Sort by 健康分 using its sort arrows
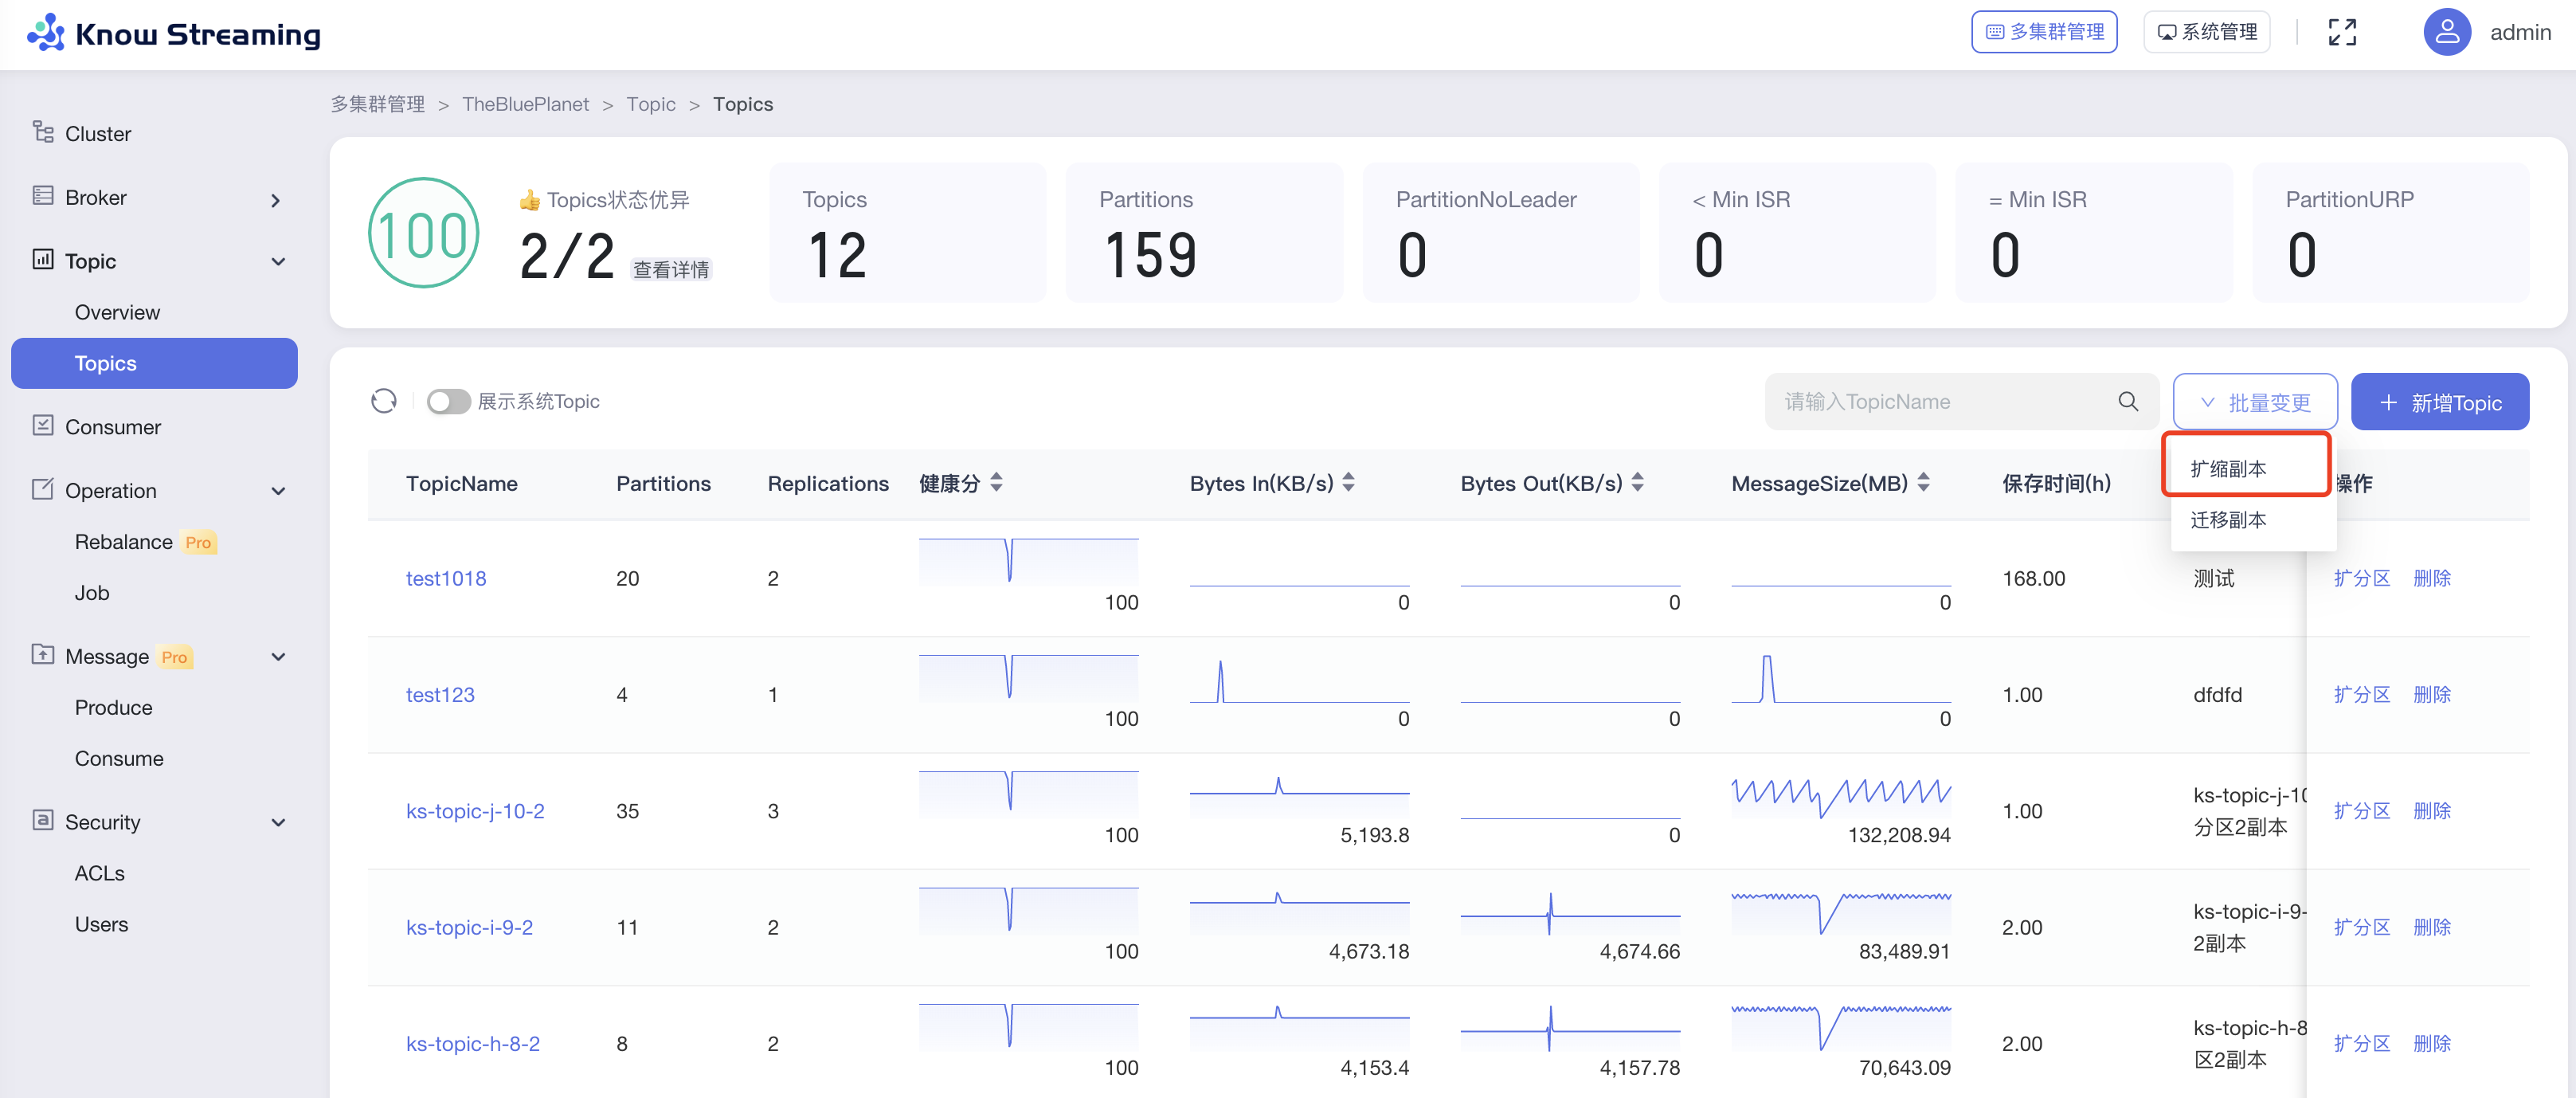This screenshot has width=2576, height=1098. 996,483
